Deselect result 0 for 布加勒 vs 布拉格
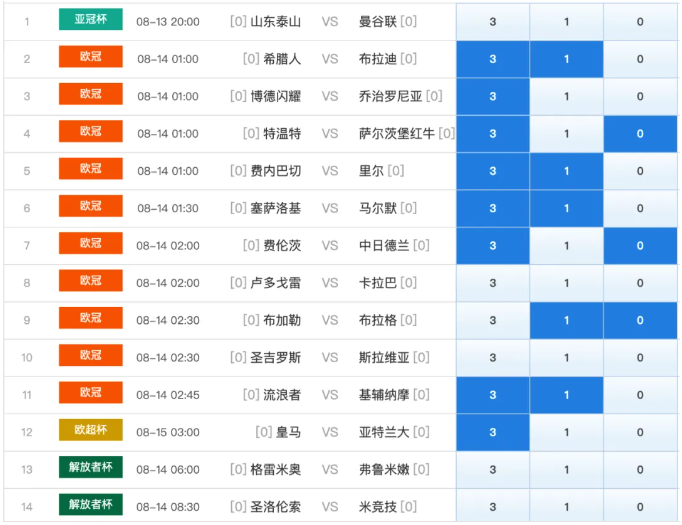 pyautogui.click(x=640, y=321)
